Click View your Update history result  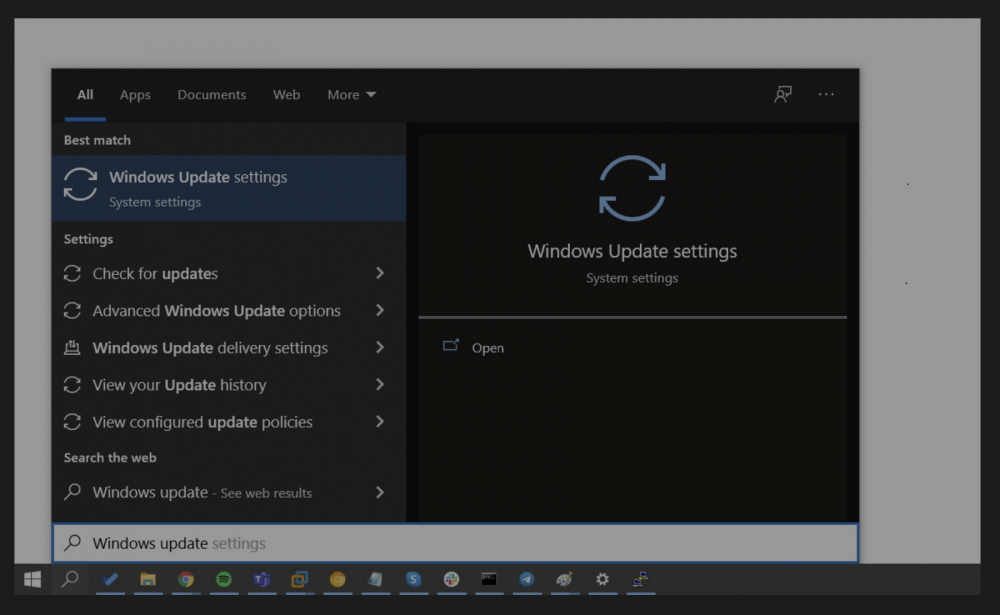[x=179, y=385]
